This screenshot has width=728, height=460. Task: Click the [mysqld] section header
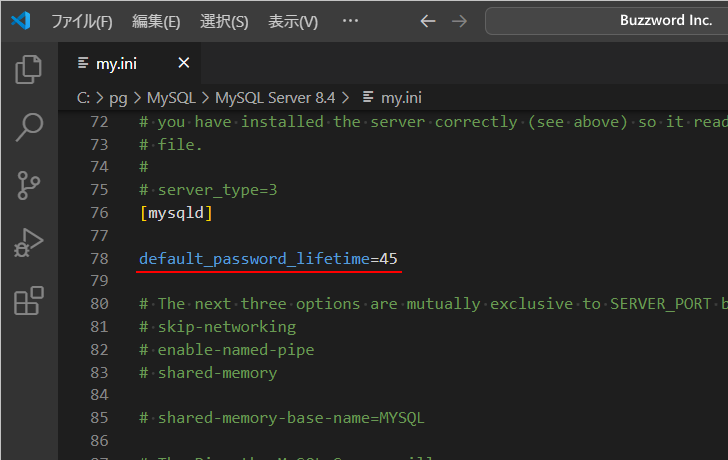click(176, 213)
